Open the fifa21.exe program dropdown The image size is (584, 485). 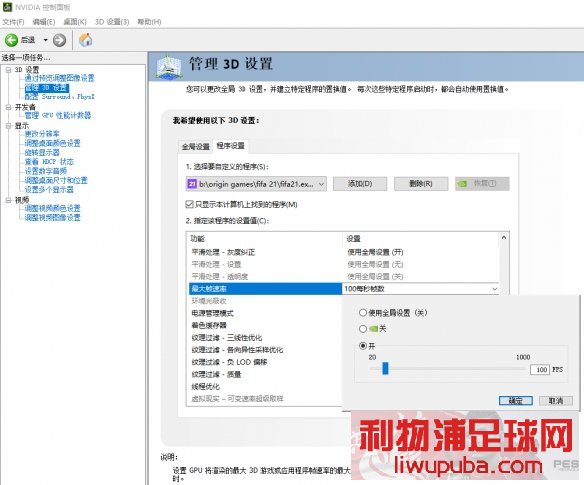click(x=256, y=184)
